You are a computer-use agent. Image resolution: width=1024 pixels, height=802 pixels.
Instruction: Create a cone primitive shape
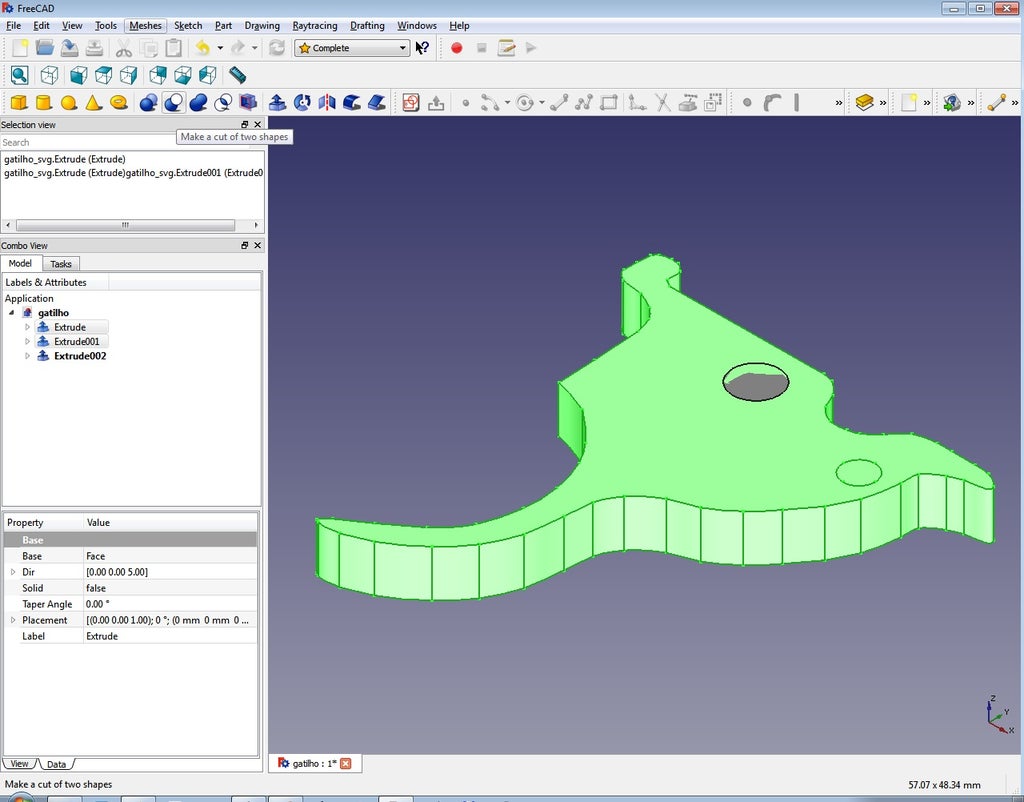[x=93, y=102]
